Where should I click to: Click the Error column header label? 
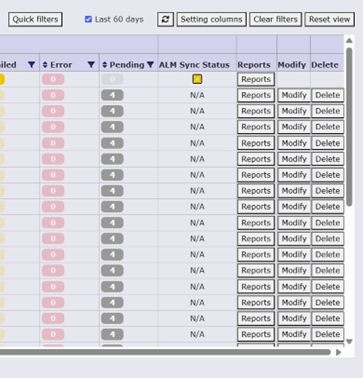61,65
